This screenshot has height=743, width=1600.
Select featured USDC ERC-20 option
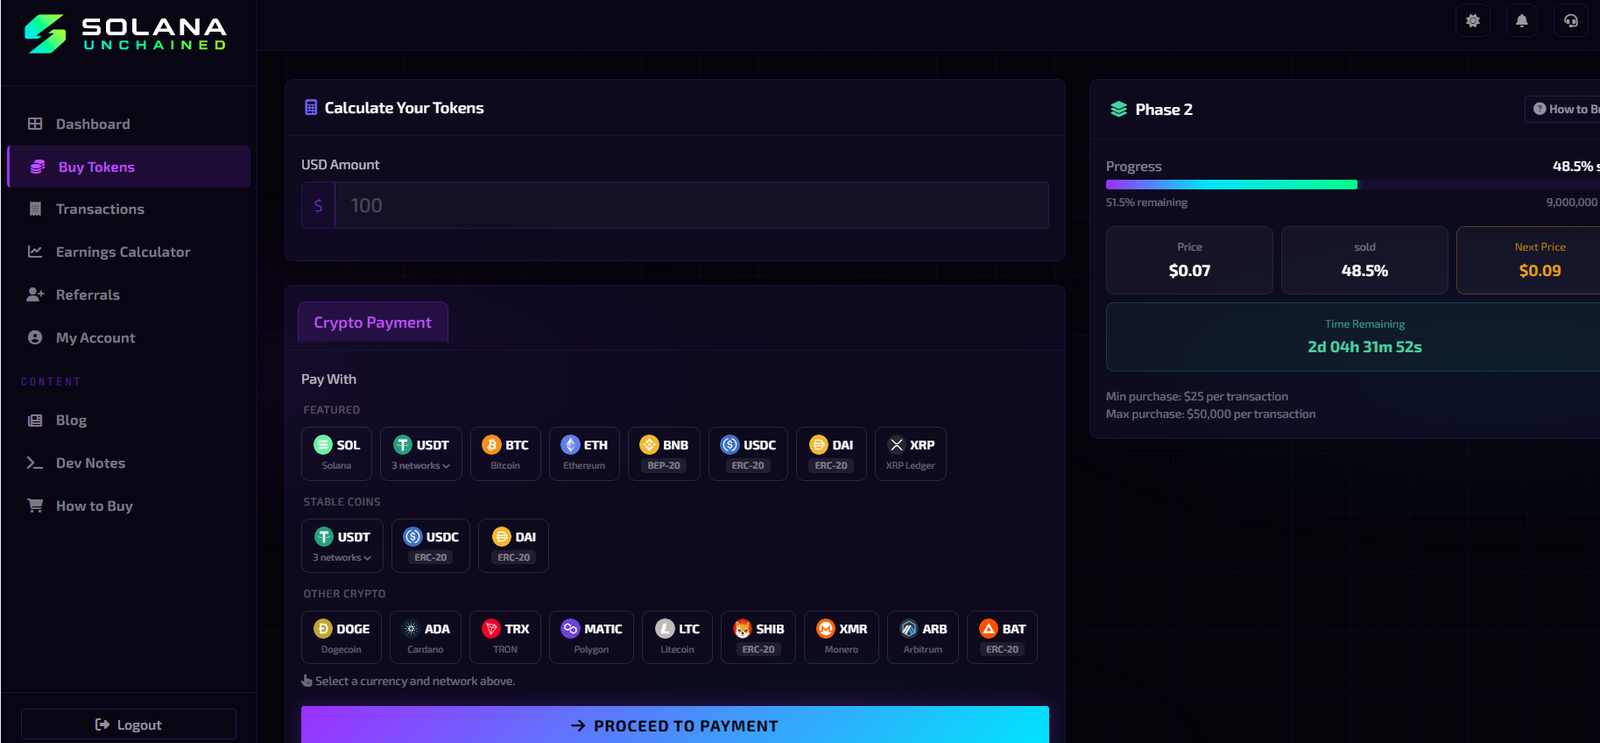point(748,454)
